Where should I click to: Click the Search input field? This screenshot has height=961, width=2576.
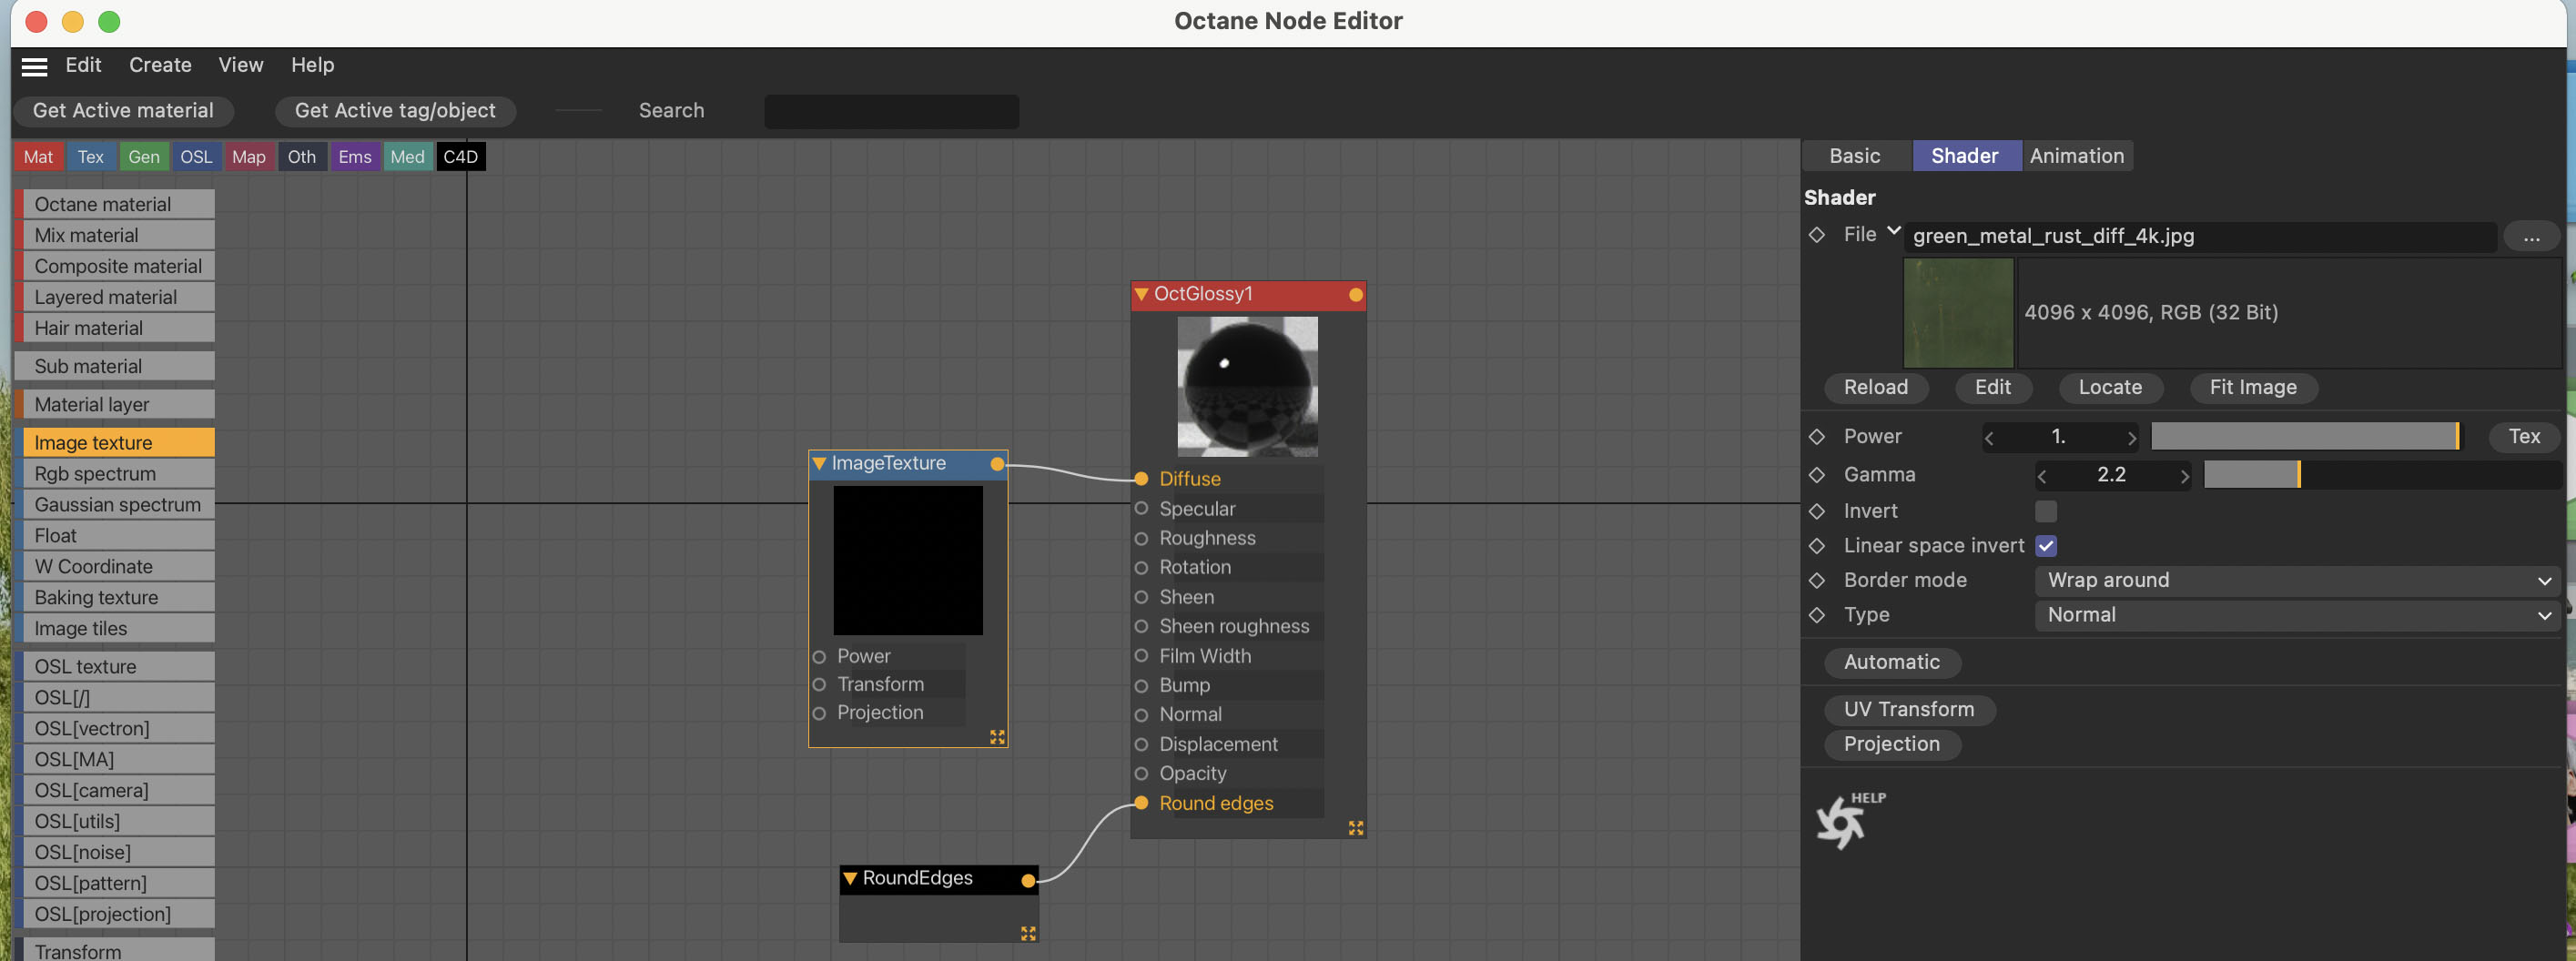click(x=891, y=111)
